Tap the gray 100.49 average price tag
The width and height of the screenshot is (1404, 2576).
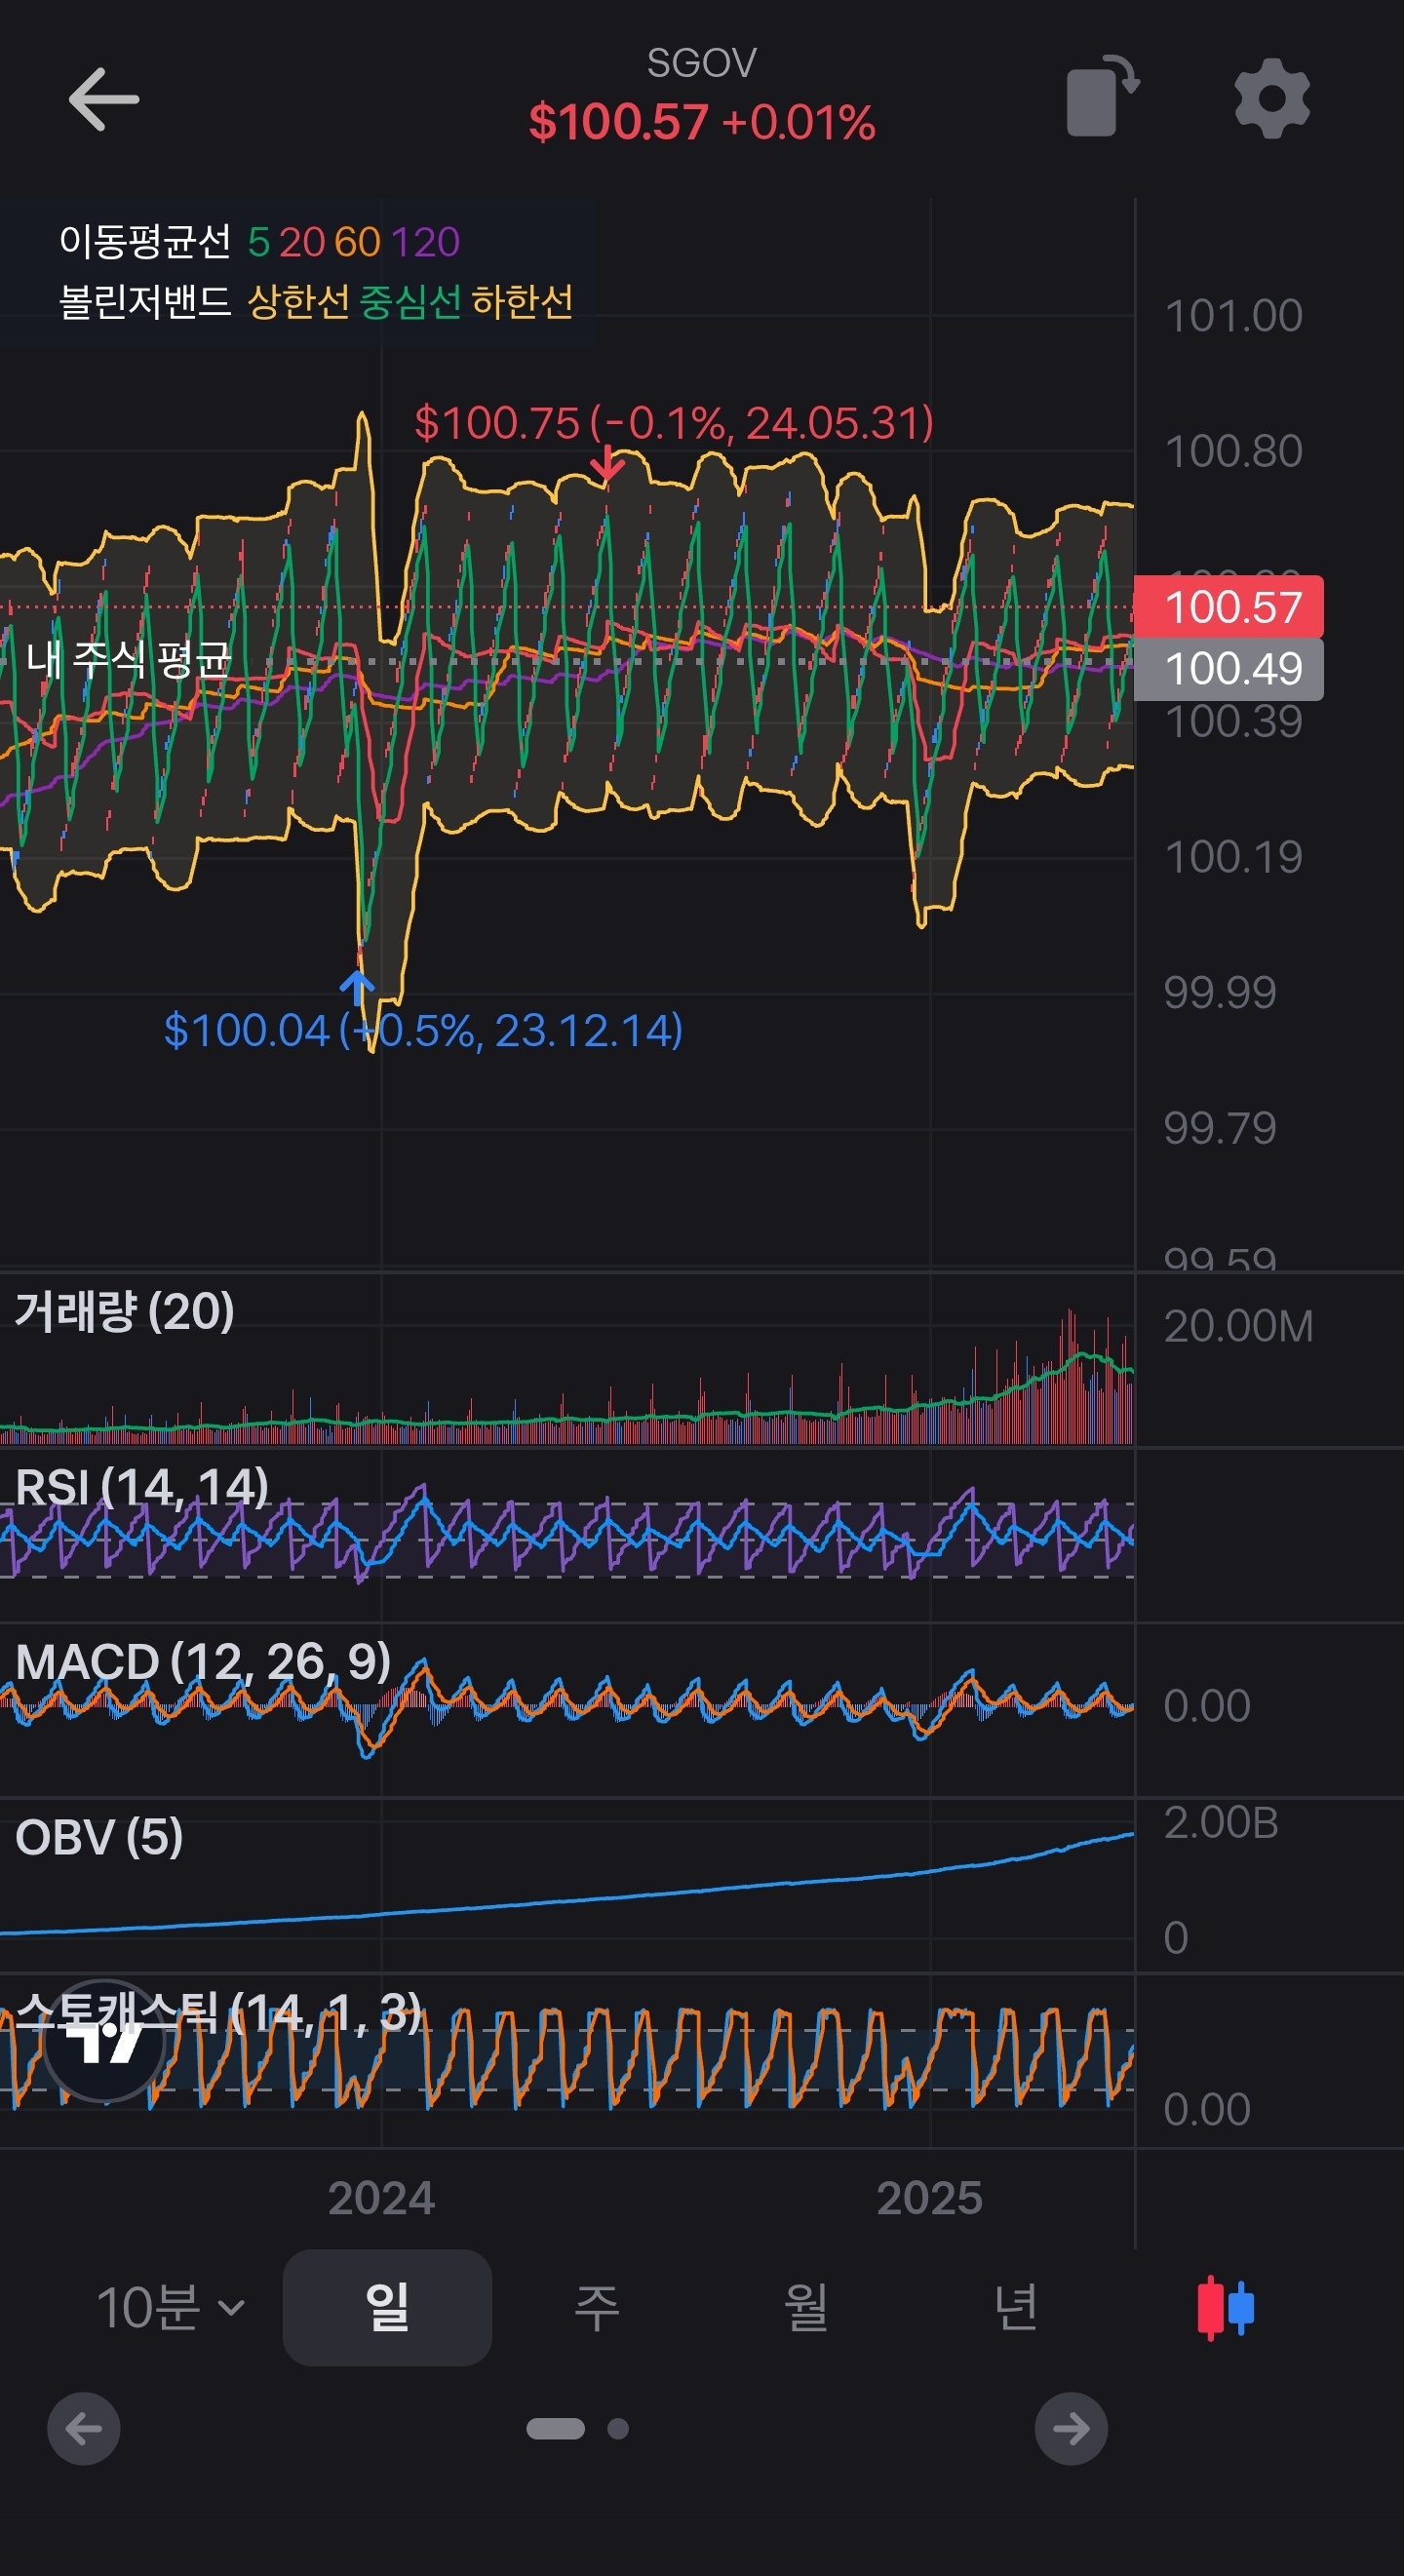(x=1228, y=669)
